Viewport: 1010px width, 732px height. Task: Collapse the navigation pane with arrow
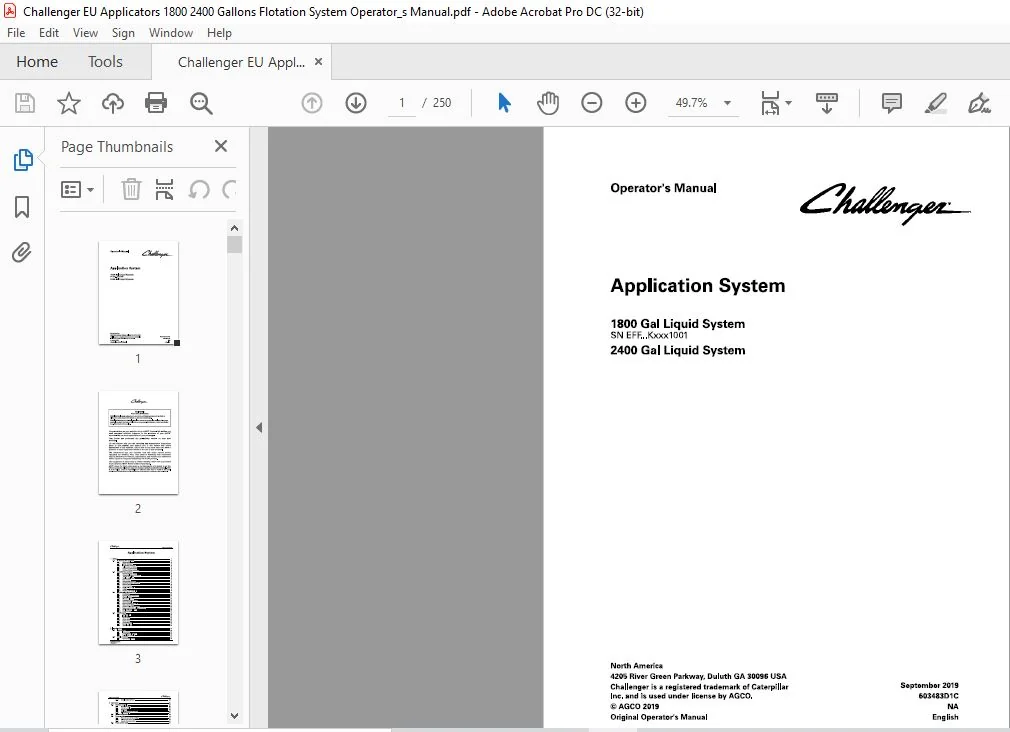[259, 427]
